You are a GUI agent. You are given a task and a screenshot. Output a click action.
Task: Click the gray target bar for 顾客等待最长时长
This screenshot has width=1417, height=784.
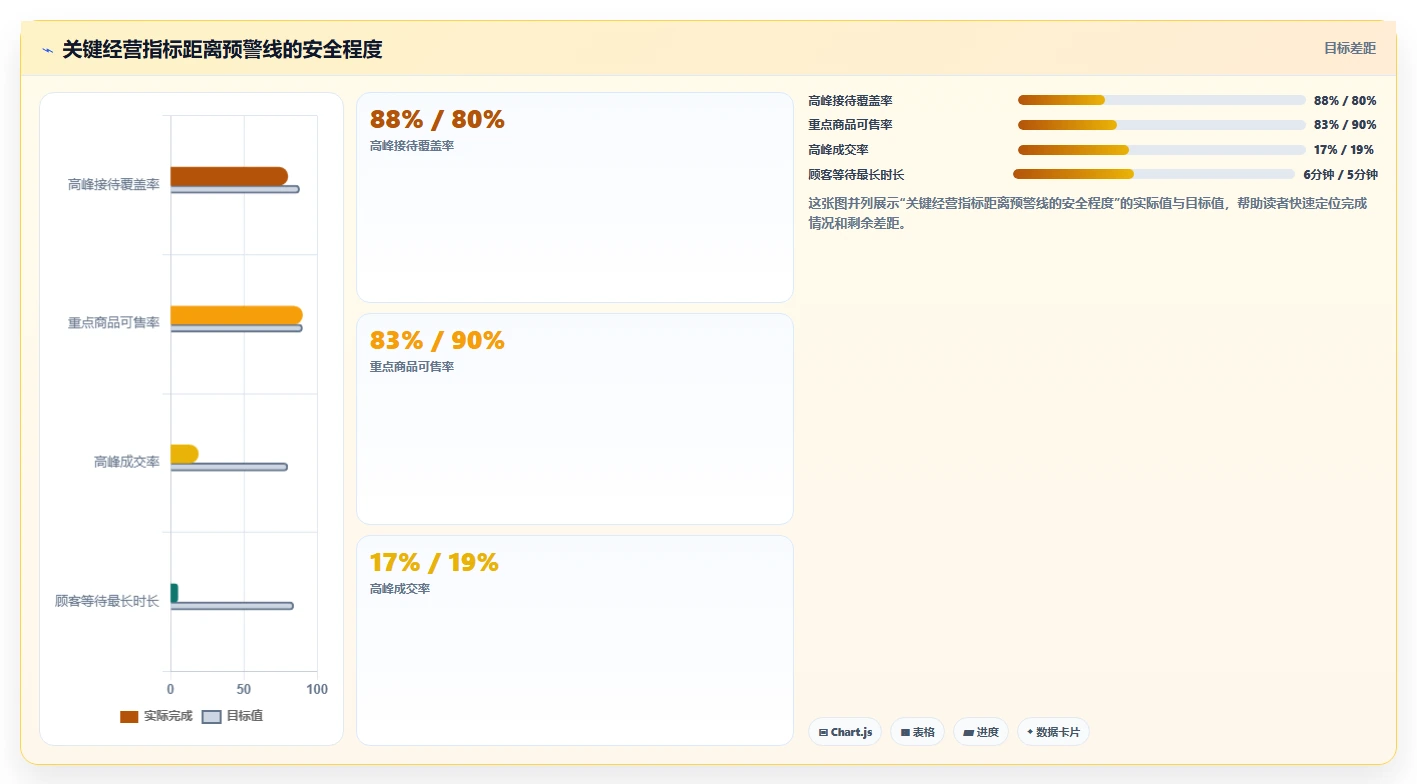232,606
